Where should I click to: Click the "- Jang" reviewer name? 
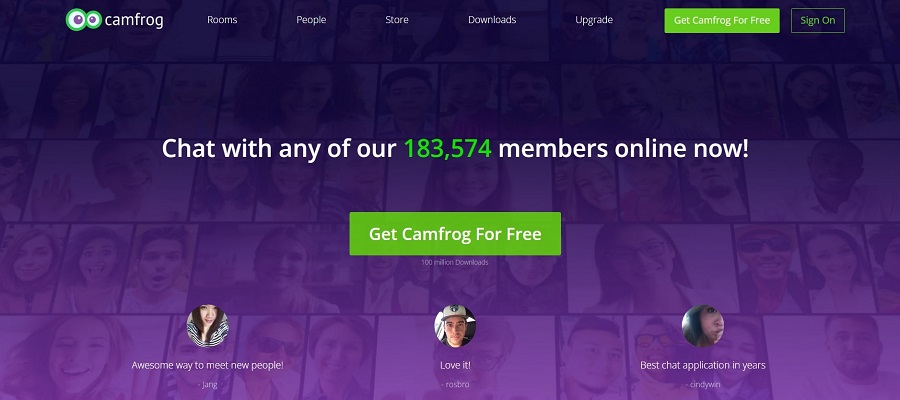208,385
